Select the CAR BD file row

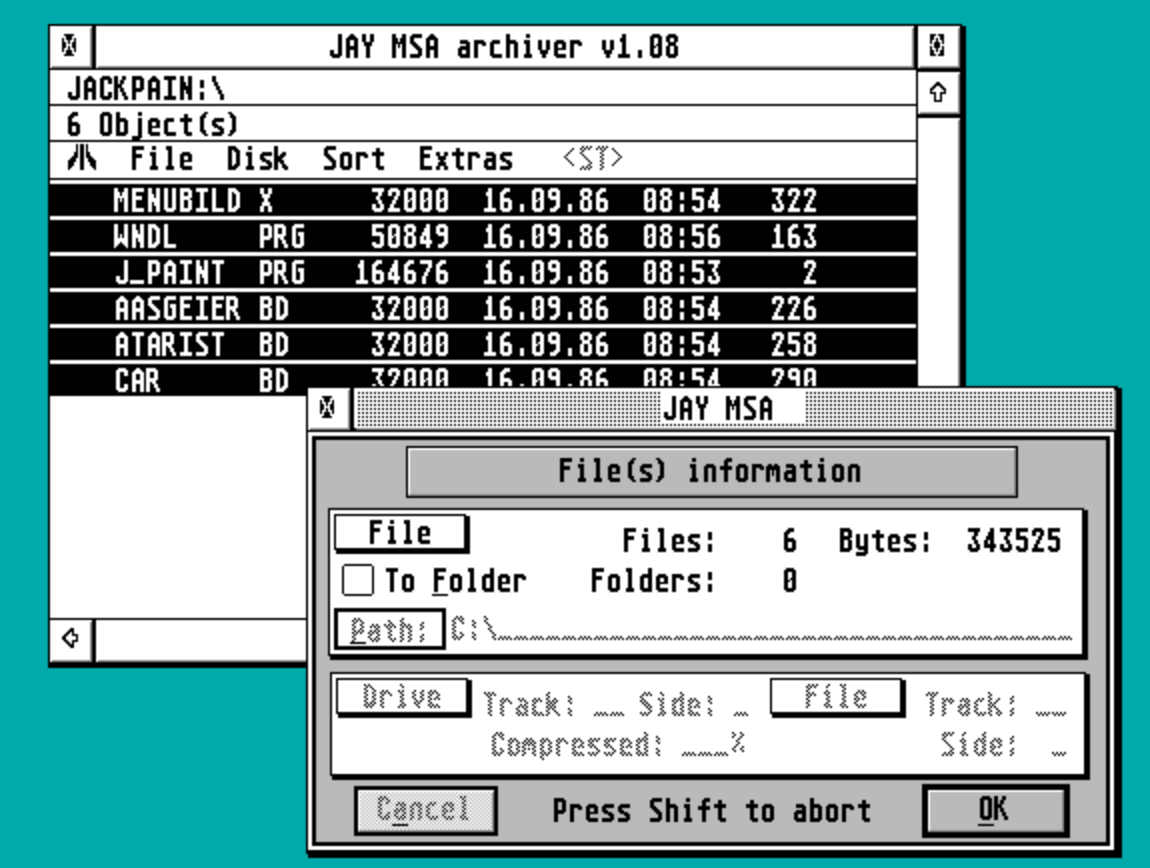[178, 379]
